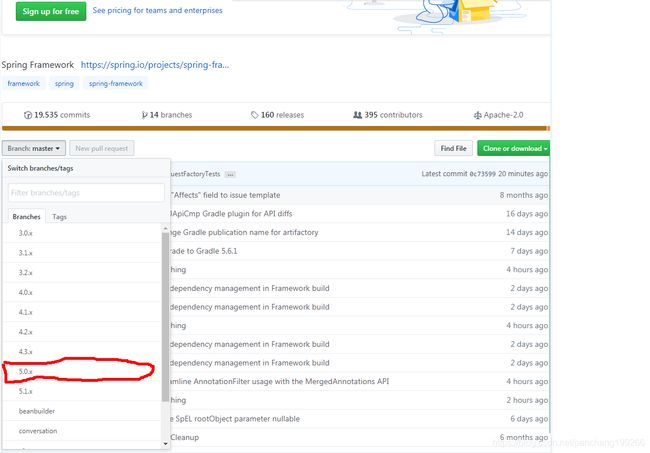This screenshot has height=453, width=650.
Task: Expand the Clone or download dropdown
Action: pyautogui.click(x=514, y=148)
